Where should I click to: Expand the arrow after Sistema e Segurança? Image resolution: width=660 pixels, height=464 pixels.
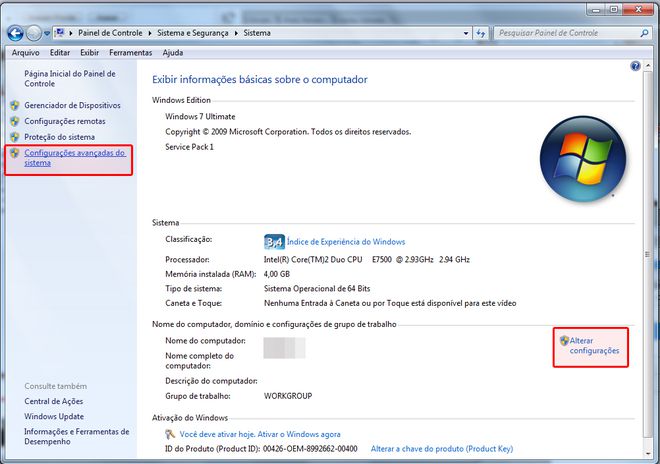(x=236, y=33)
